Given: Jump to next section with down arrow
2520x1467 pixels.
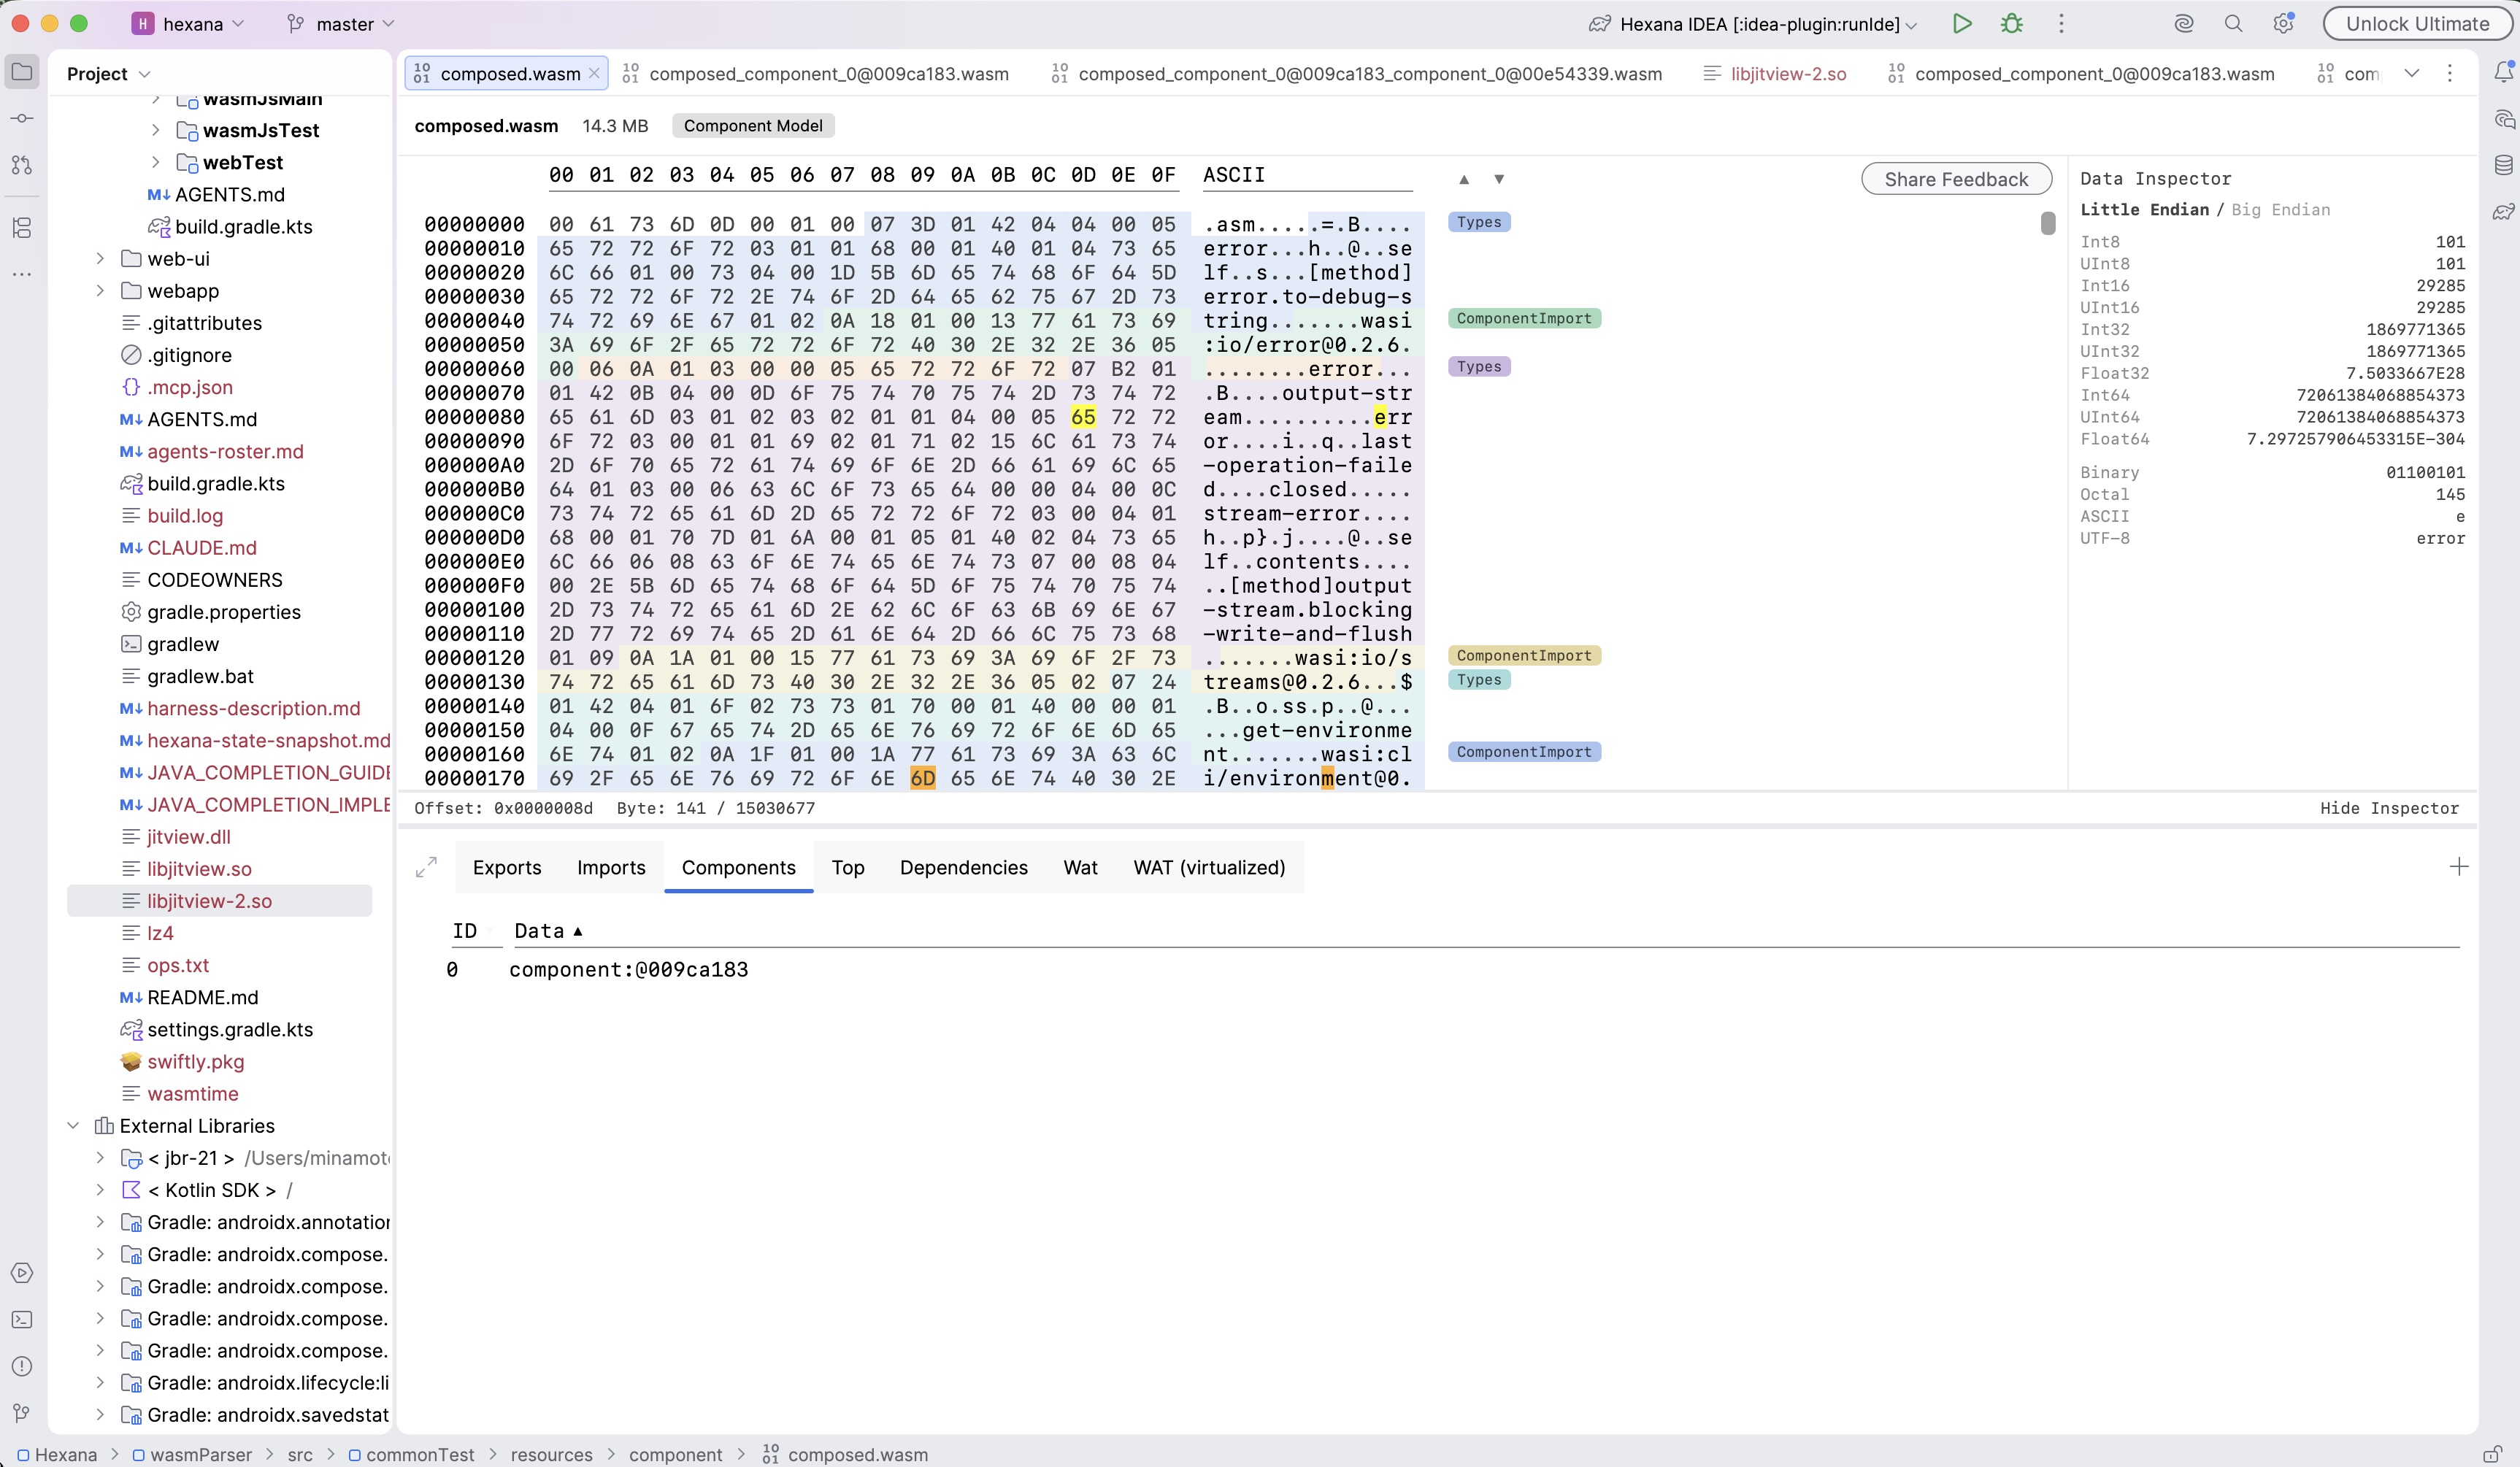Looking at the screenshot, I should click(1499, 180).
